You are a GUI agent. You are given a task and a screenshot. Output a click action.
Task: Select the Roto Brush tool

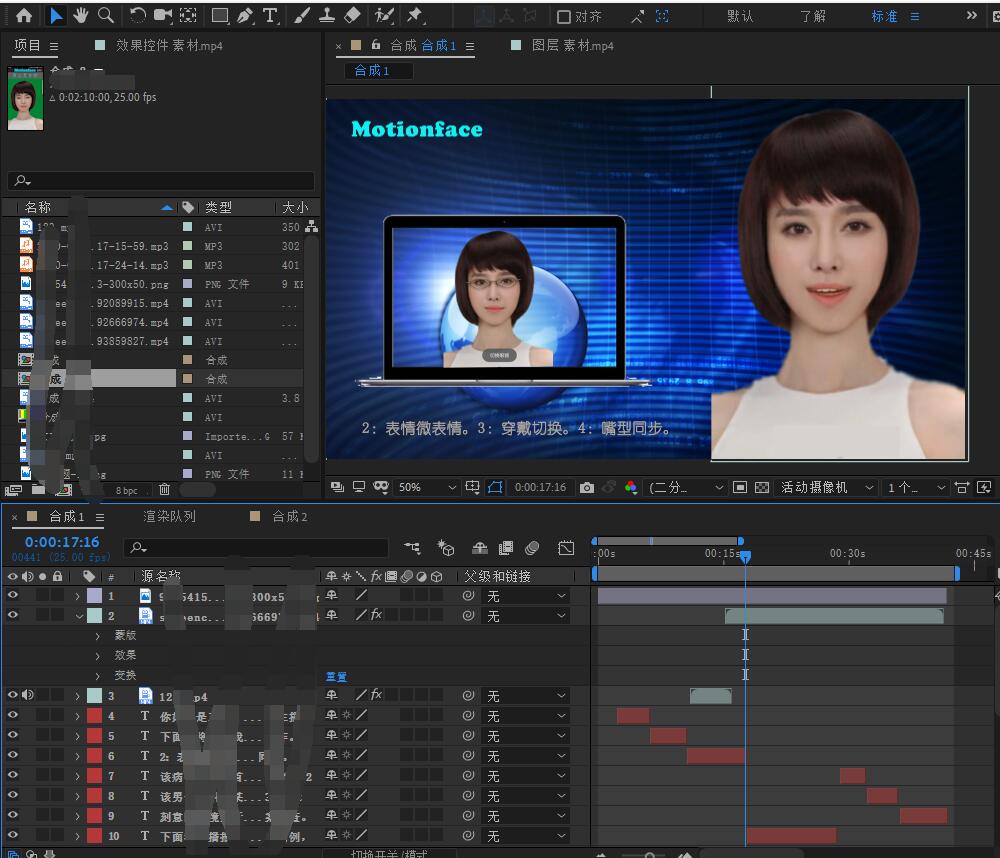click(x=384, y=15)
